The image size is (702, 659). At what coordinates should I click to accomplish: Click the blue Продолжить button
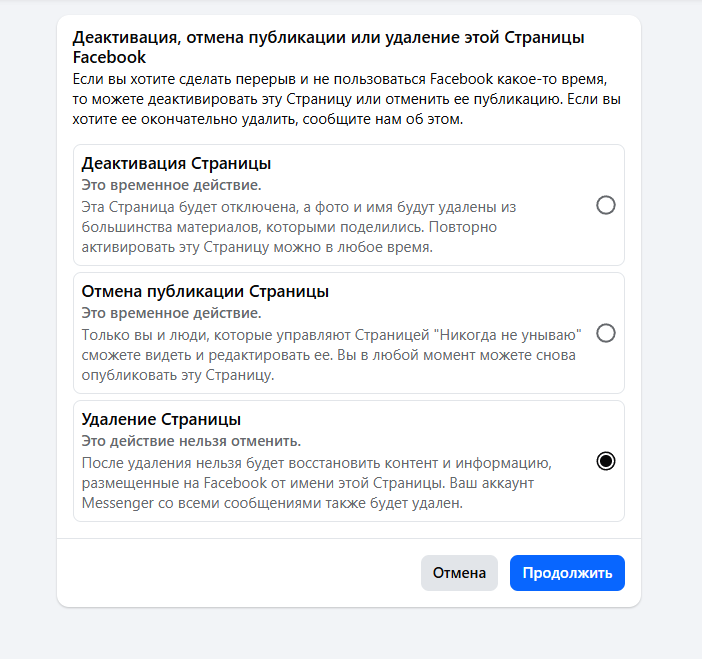567,573
